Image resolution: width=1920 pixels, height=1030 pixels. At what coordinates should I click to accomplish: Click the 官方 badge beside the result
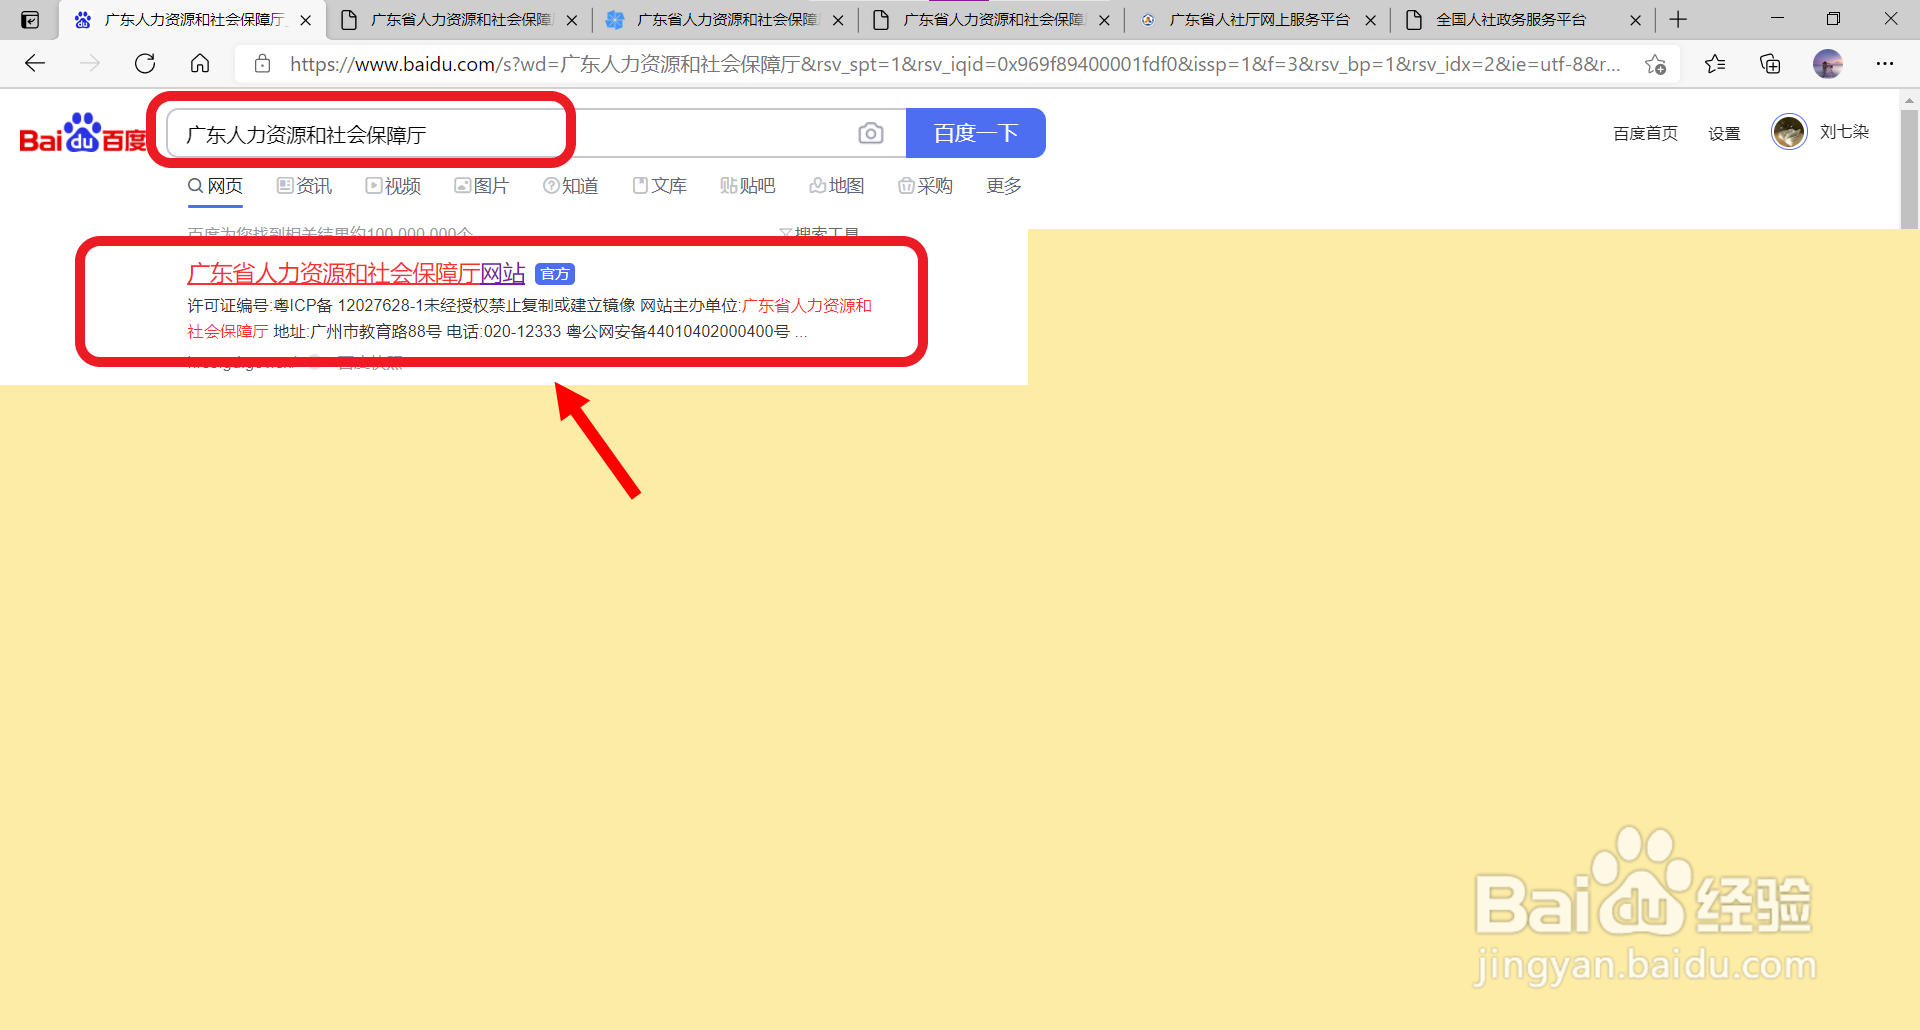pos(555,274)
